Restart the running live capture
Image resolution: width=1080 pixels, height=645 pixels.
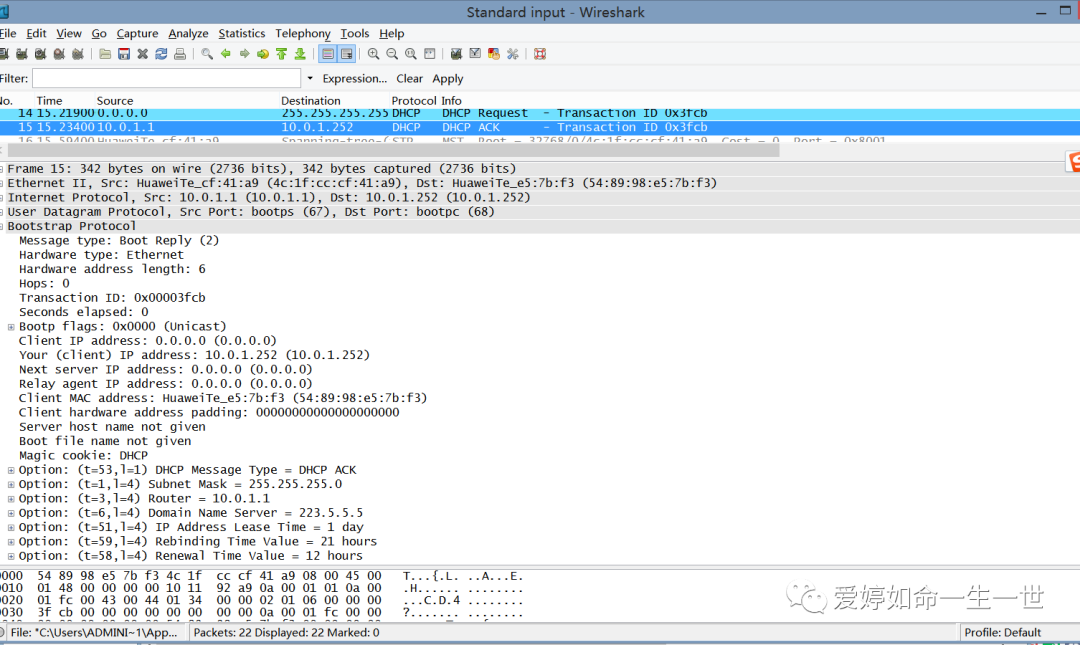click(78, 54)
